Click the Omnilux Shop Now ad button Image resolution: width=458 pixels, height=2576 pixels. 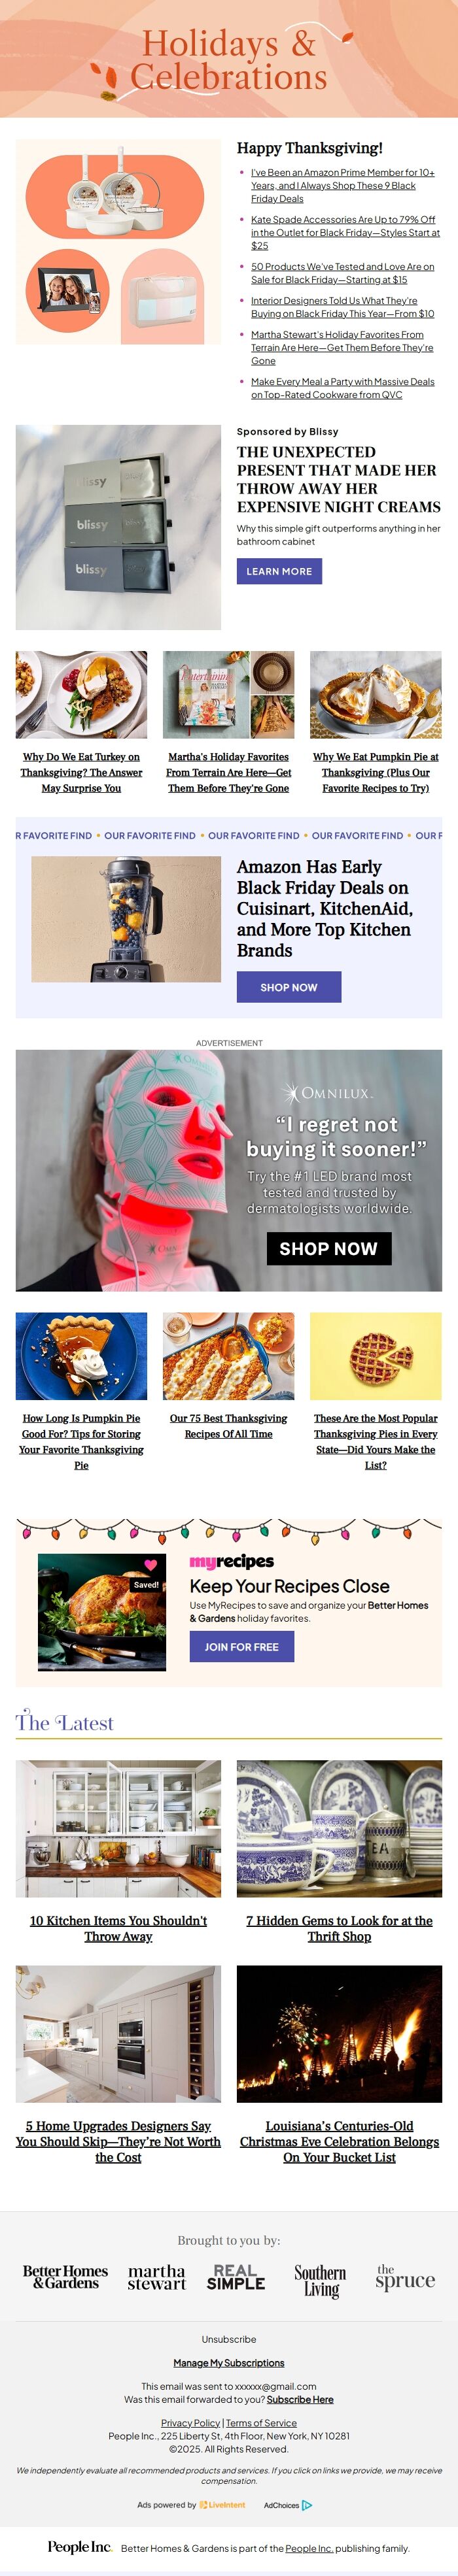pyautogui.click(x=328, y=1248)
